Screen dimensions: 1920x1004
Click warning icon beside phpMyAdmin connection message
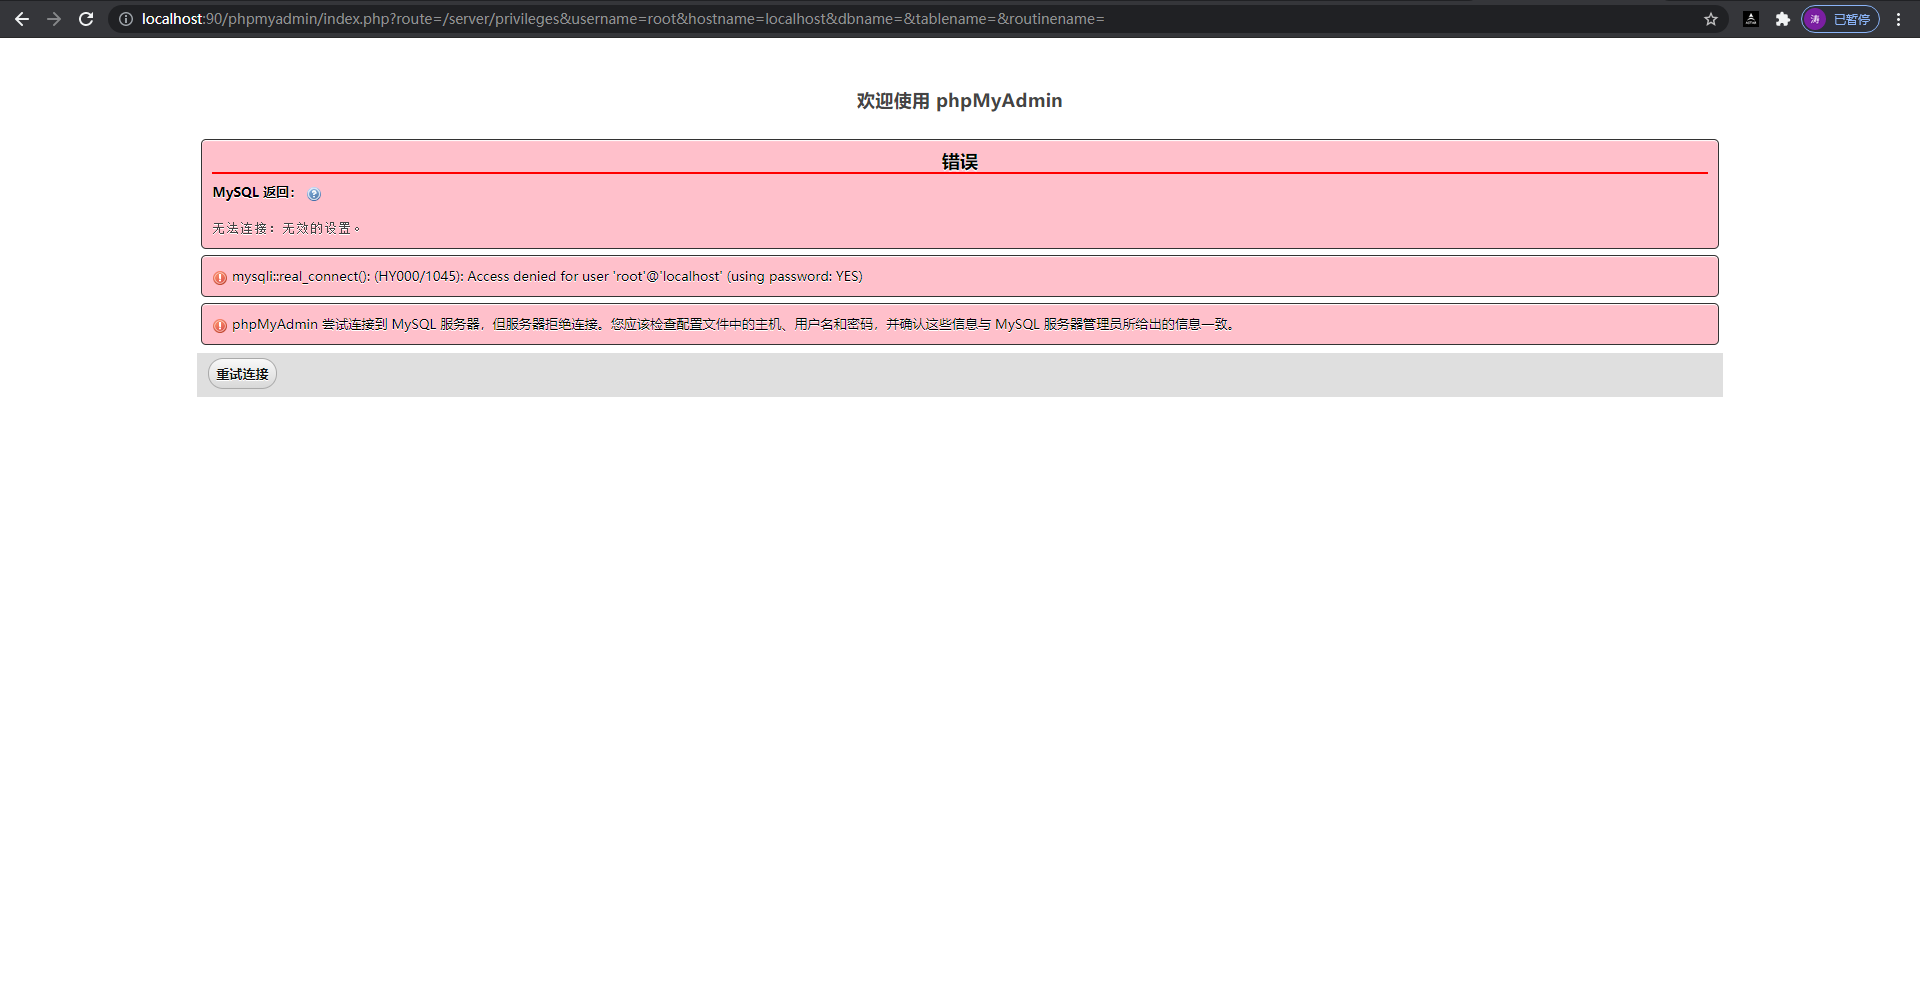[x=220, y=326]
